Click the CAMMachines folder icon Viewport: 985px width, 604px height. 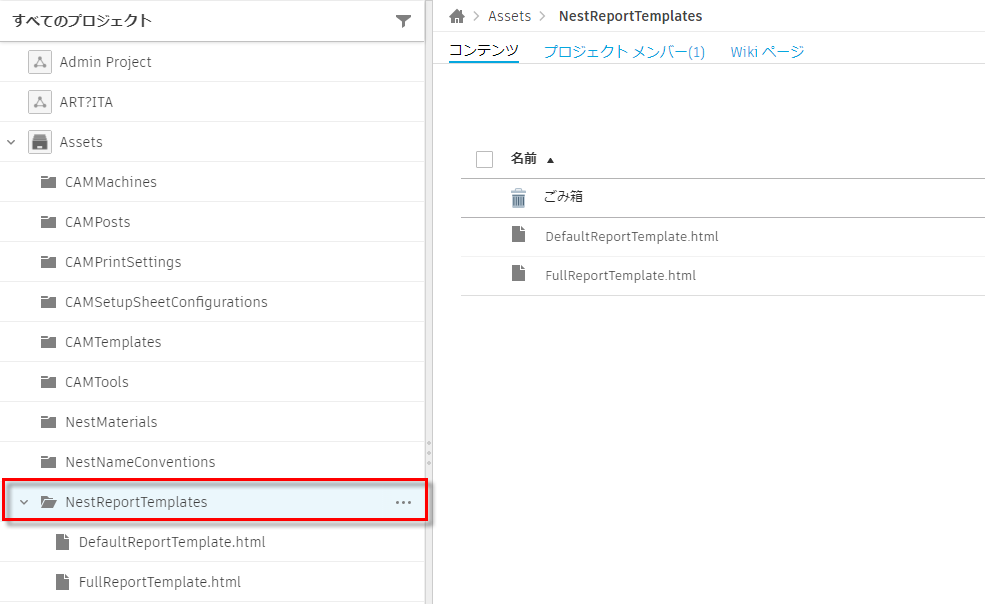point(49,181)
